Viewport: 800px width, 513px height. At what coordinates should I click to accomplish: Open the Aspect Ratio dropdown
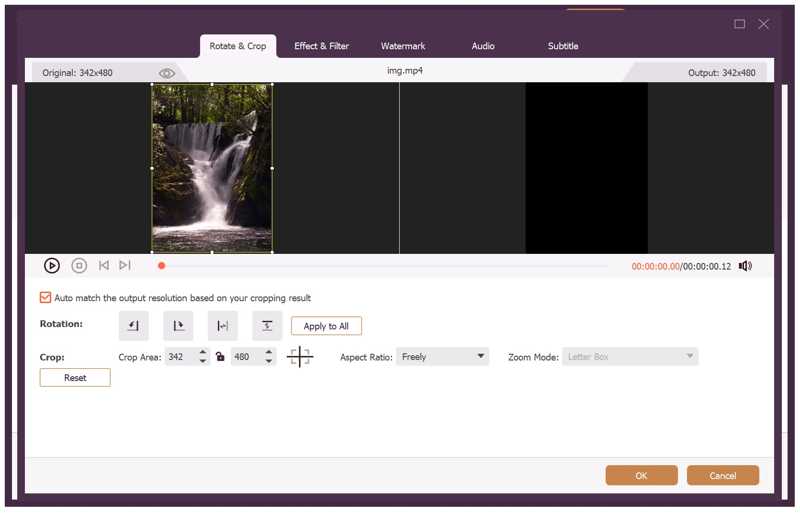(442, 357)
